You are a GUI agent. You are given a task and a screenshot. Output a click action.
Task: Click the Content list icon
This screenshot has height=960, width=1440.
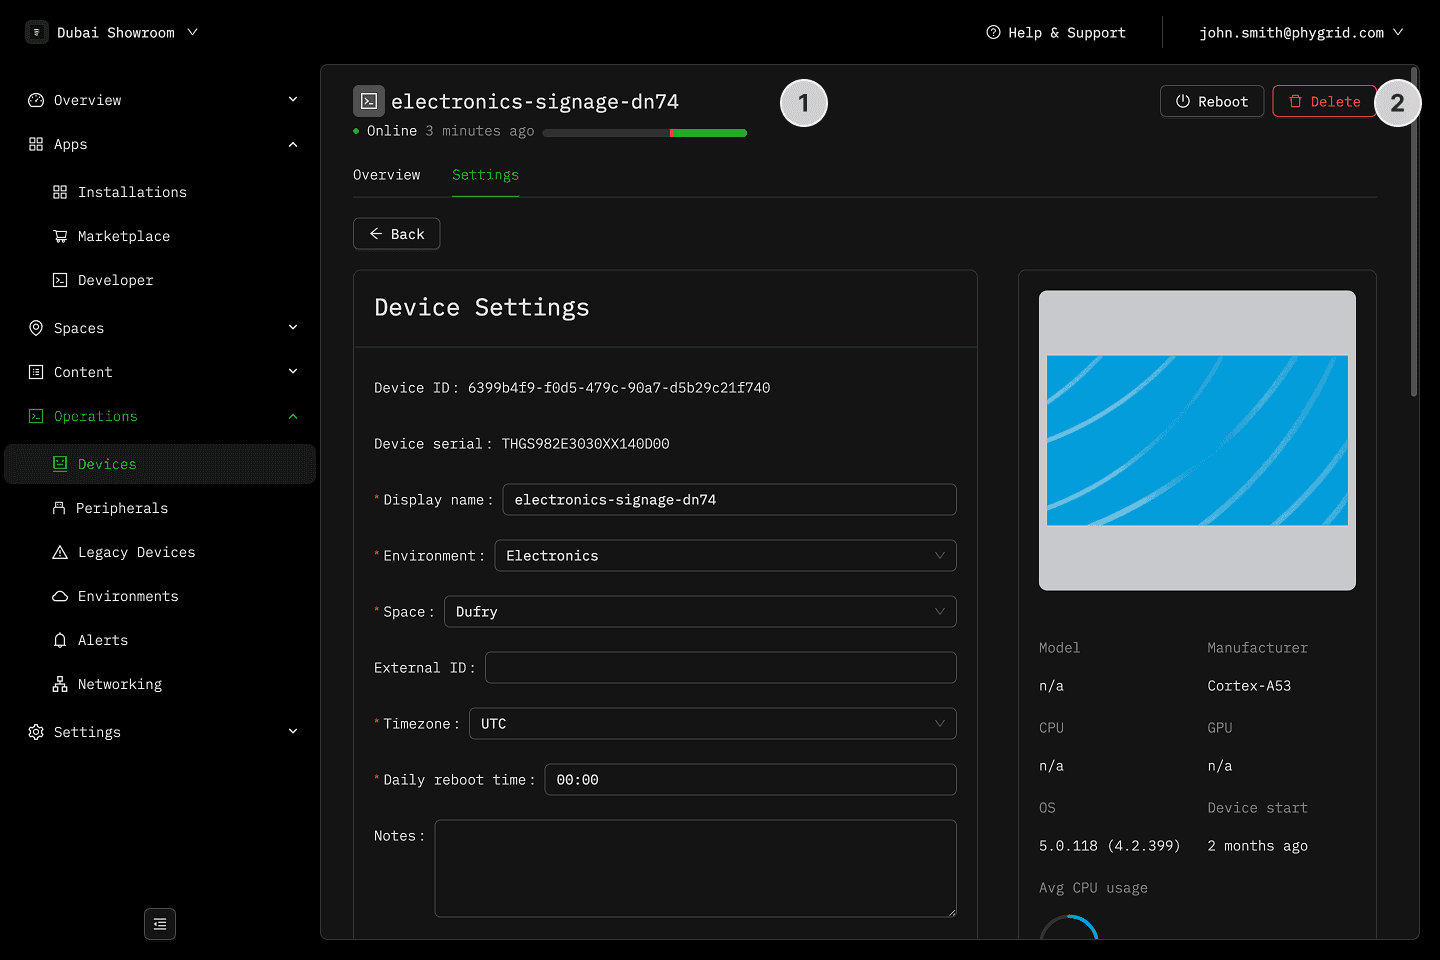(36, 372)
